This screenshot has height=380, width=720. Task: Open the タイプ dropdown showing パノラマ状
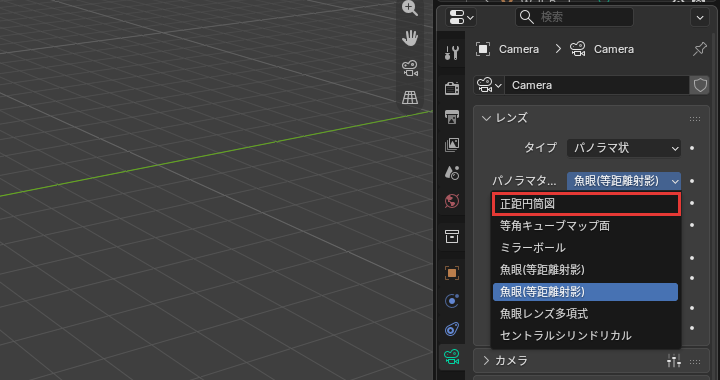[x=624, y=148]
